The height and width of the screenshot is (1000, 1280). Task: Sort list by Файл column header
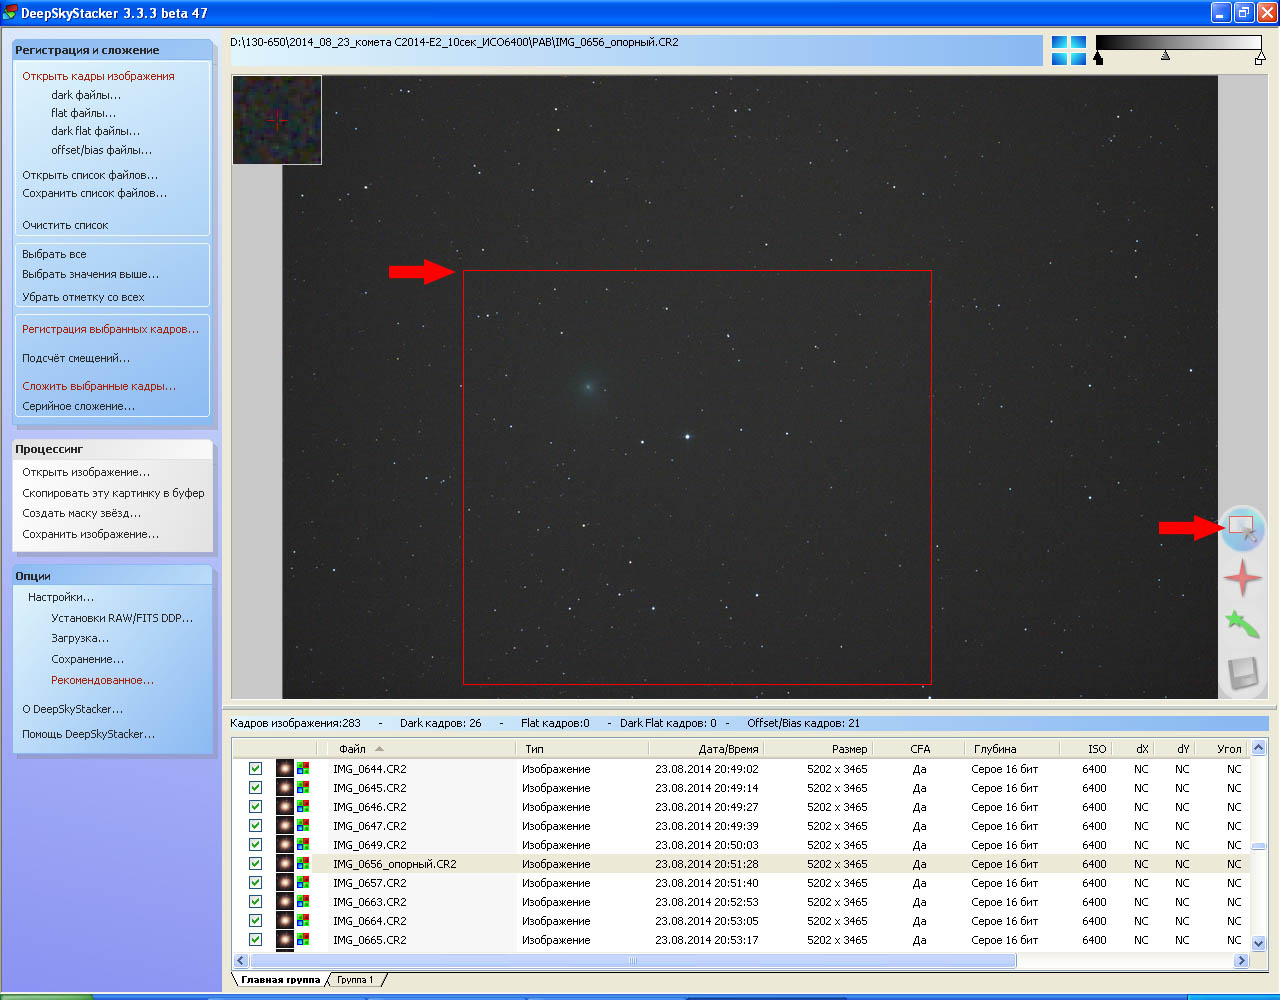click(352, 749)
